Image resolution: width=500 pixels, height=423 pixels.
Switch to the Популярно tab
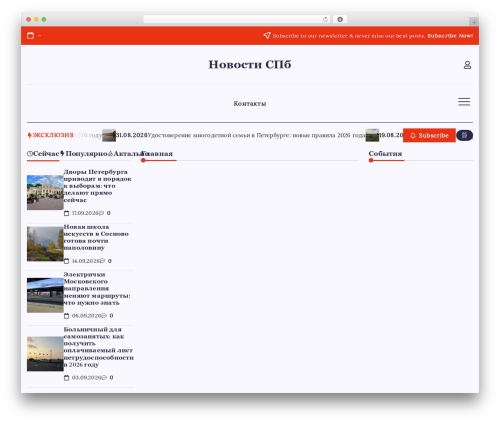point(84,154)
